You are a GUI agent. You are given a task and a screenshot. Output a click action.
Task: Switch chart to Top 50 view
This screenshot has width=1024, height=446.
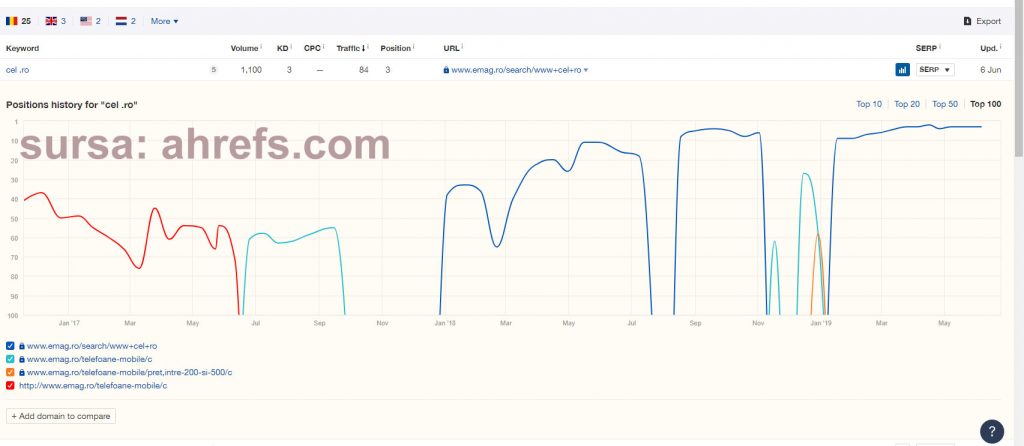[945, 104]
